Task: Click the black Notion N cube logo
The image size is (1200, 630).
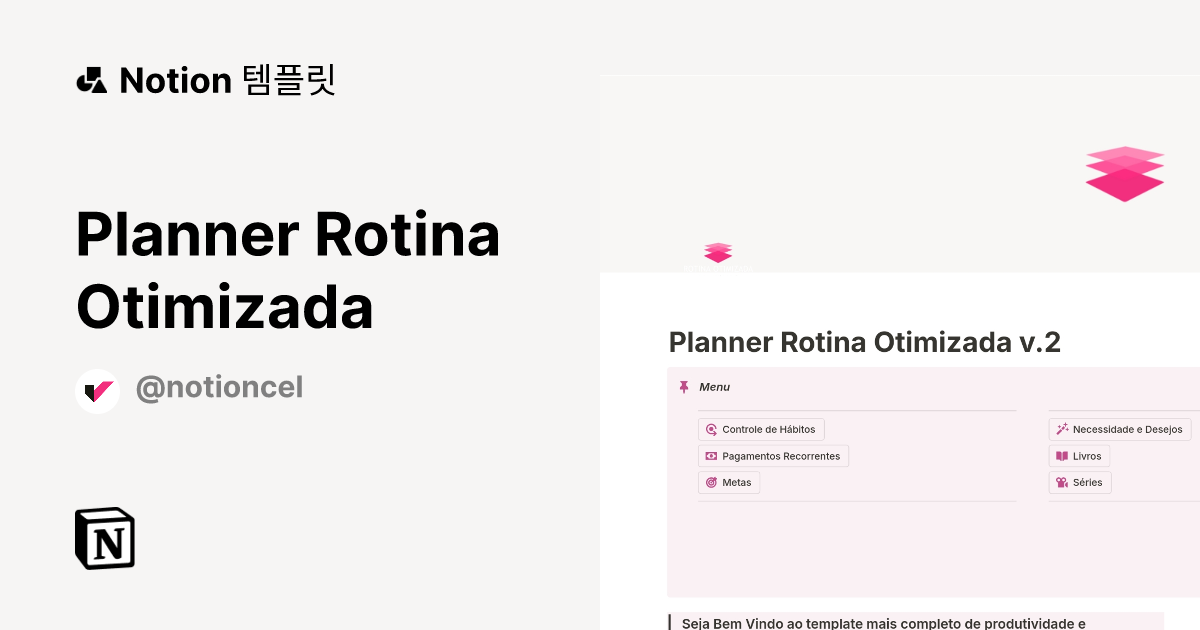Action: [104, 538]
